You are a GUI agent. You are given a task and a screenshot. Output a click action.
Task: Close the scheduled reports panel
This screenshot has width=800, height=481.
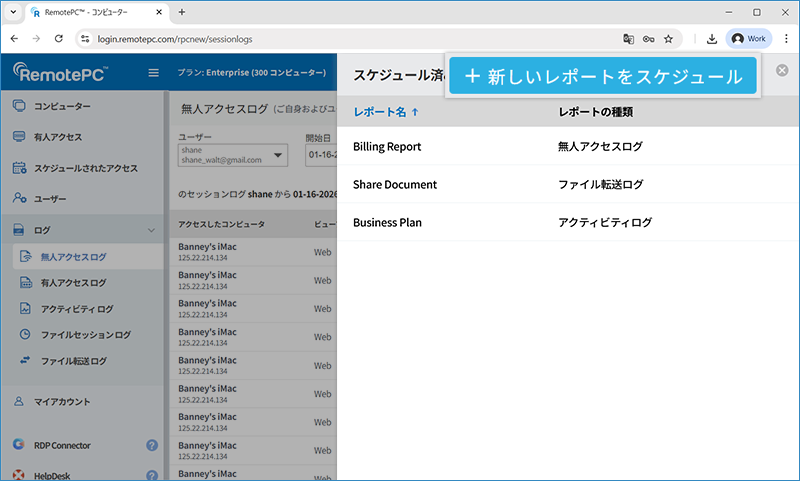[782, 70]
